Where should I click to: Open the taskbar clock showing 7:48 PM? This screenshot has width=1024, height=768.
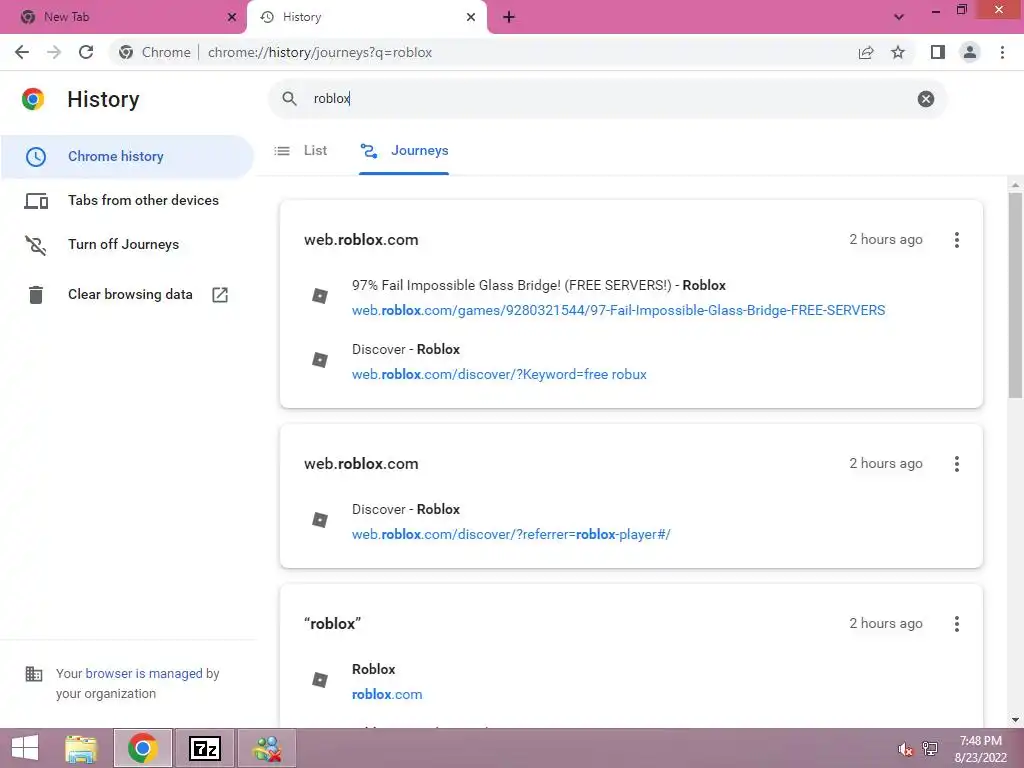pos(981,749)
